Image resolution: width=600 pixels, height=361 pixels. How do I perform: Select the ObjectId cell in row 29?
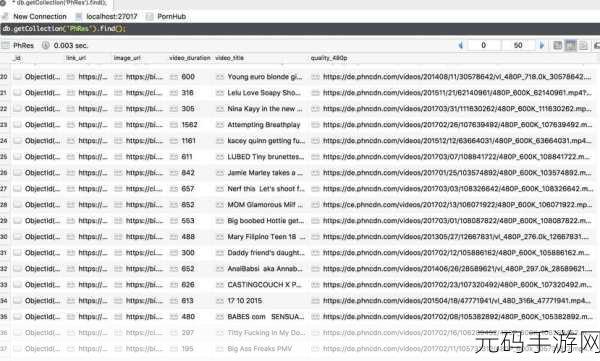[x=42, y=221]
